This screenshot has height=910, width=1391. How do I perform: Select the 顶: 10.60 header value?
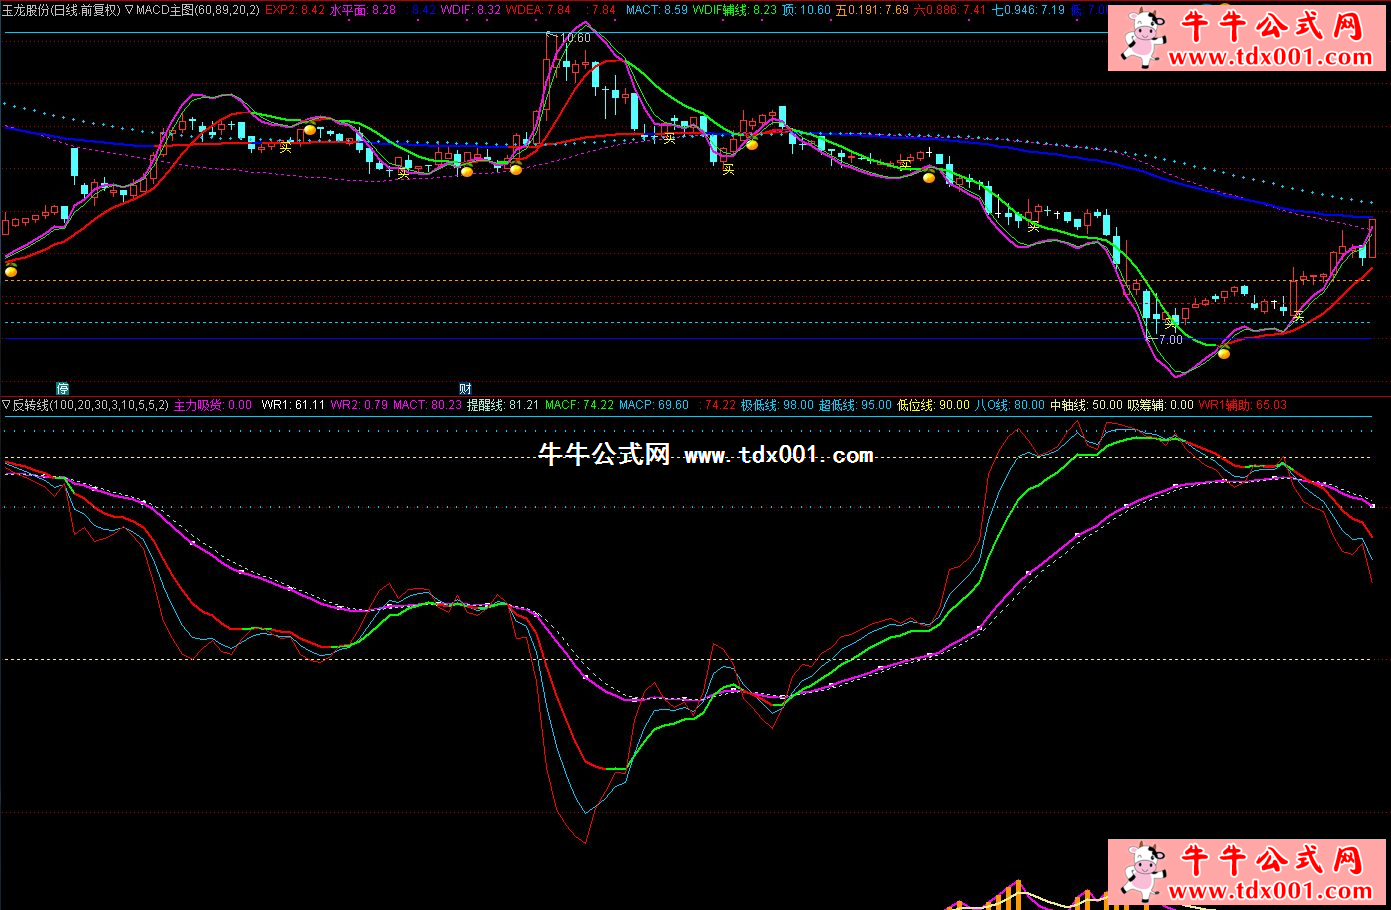[x=807, y=10]
